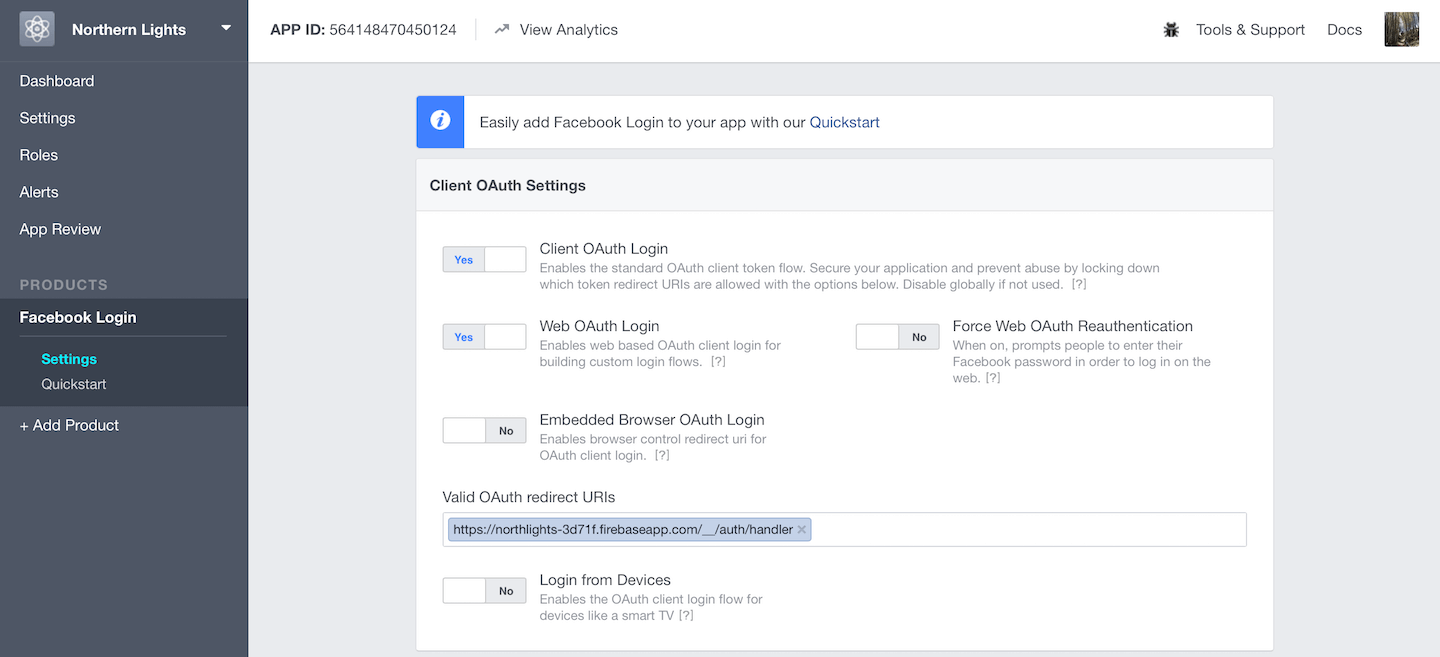
Task: Toggle Force Web OAuth Reauthentication switch
Action: 897,337
